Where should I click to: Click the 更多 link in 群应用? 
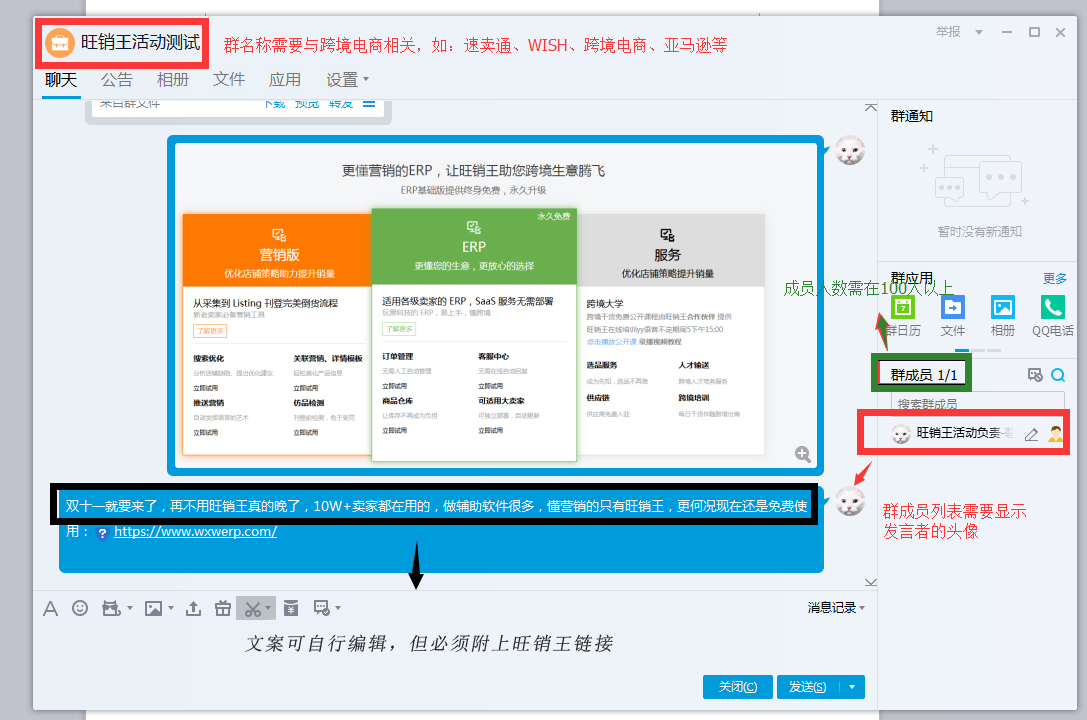pyautogui.click(x=1054, y=279)
